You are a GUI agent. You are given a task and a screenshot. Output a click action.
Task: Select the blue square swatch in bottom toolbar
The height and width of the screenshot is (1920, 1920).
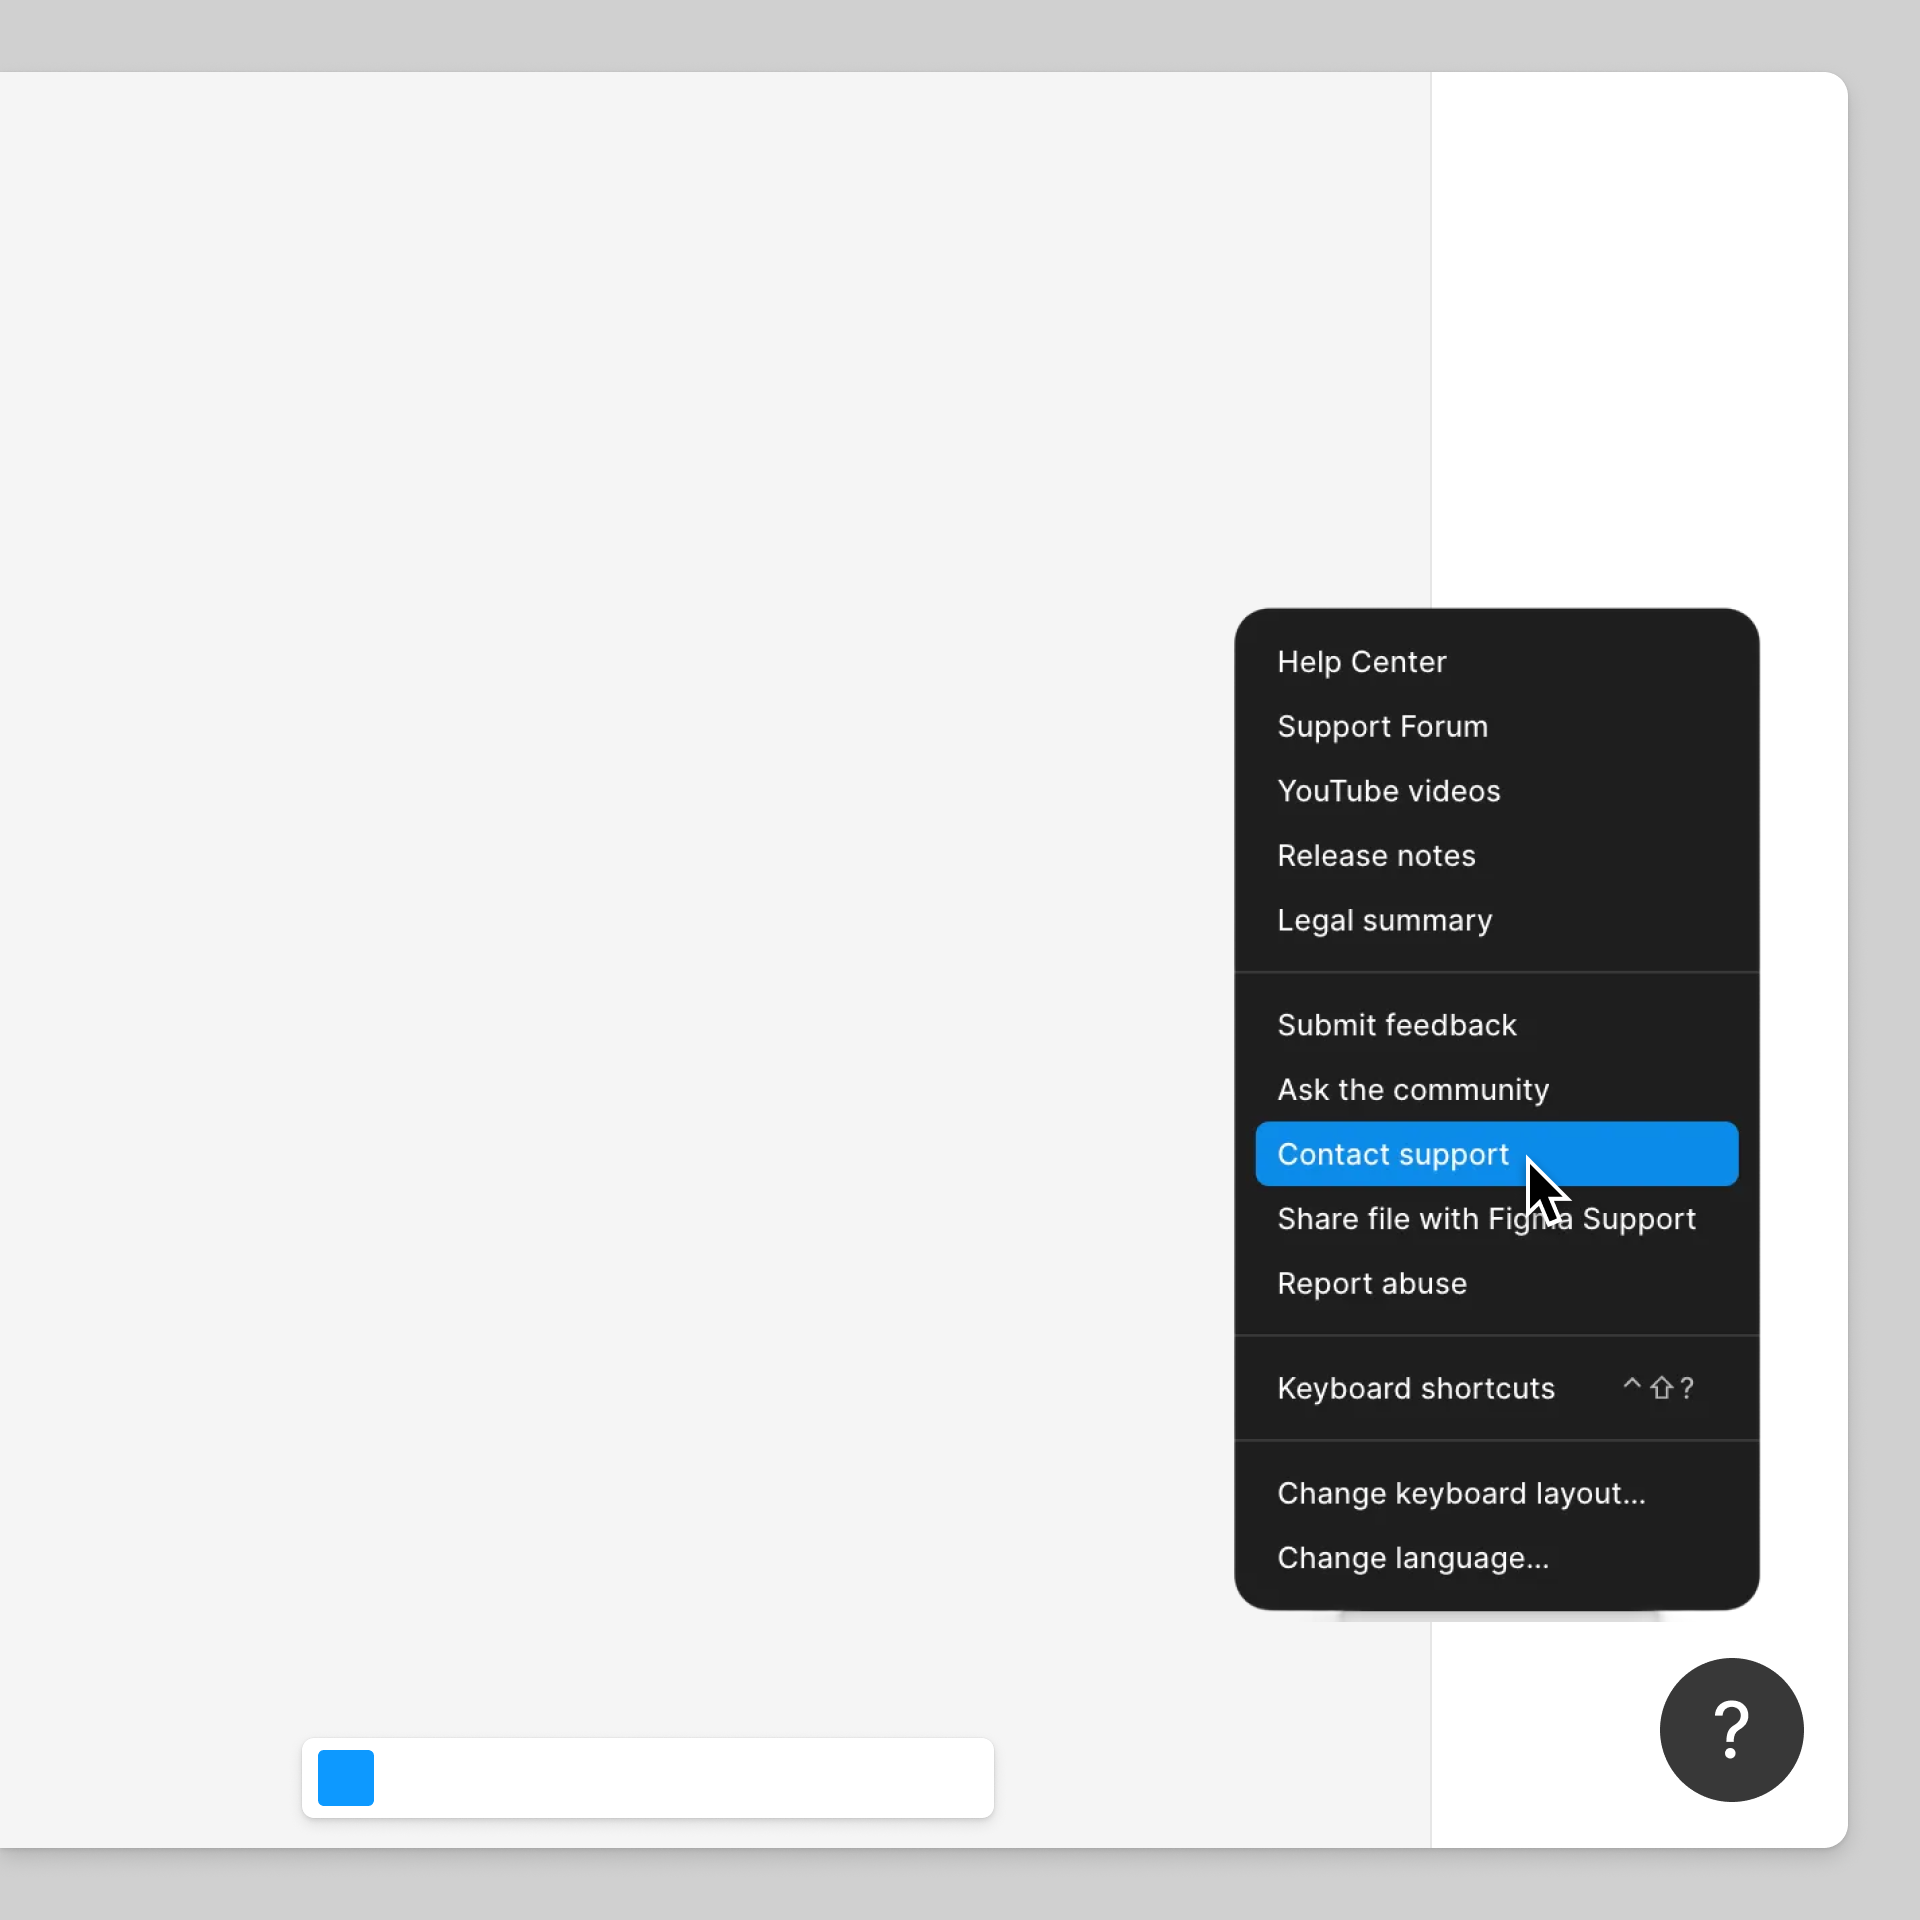[x=345, y=1778]
